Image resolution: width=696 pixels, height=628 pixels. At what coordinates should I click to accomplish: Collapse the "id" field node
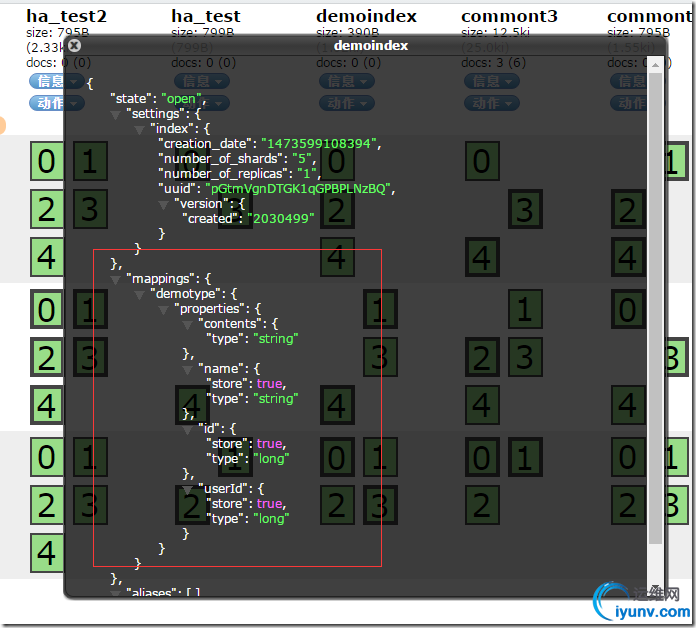187,430
